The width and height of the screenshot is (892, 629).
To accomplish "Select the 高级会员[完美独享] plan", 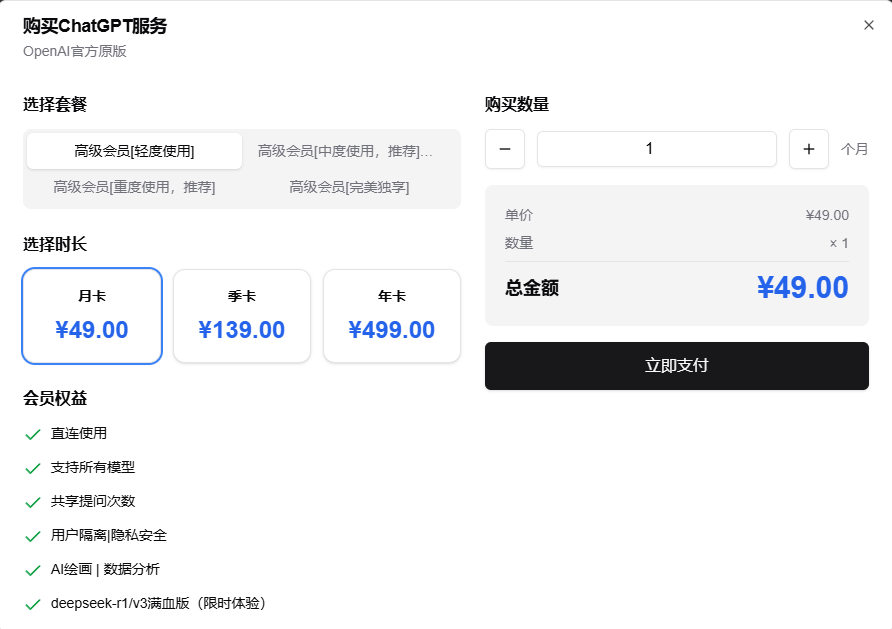I will 349,187.
